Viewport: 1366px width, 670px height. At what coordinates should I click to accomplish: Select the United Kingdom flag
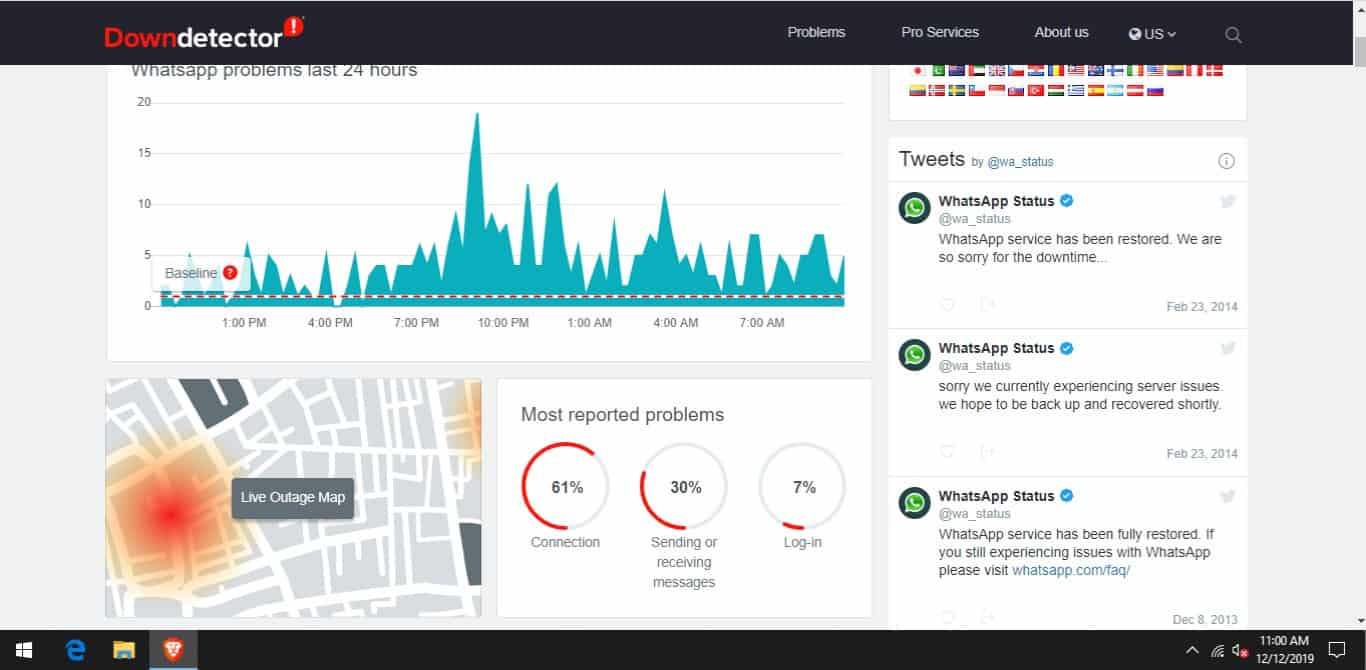pyautogui.click(x=997, y=70)
